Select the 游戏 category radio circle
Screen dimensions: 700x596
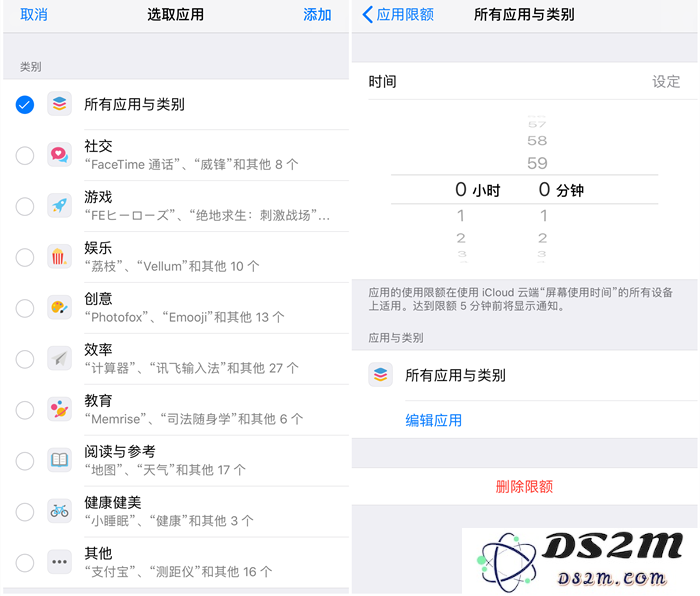pyautogui.click(x=25, y=206)
